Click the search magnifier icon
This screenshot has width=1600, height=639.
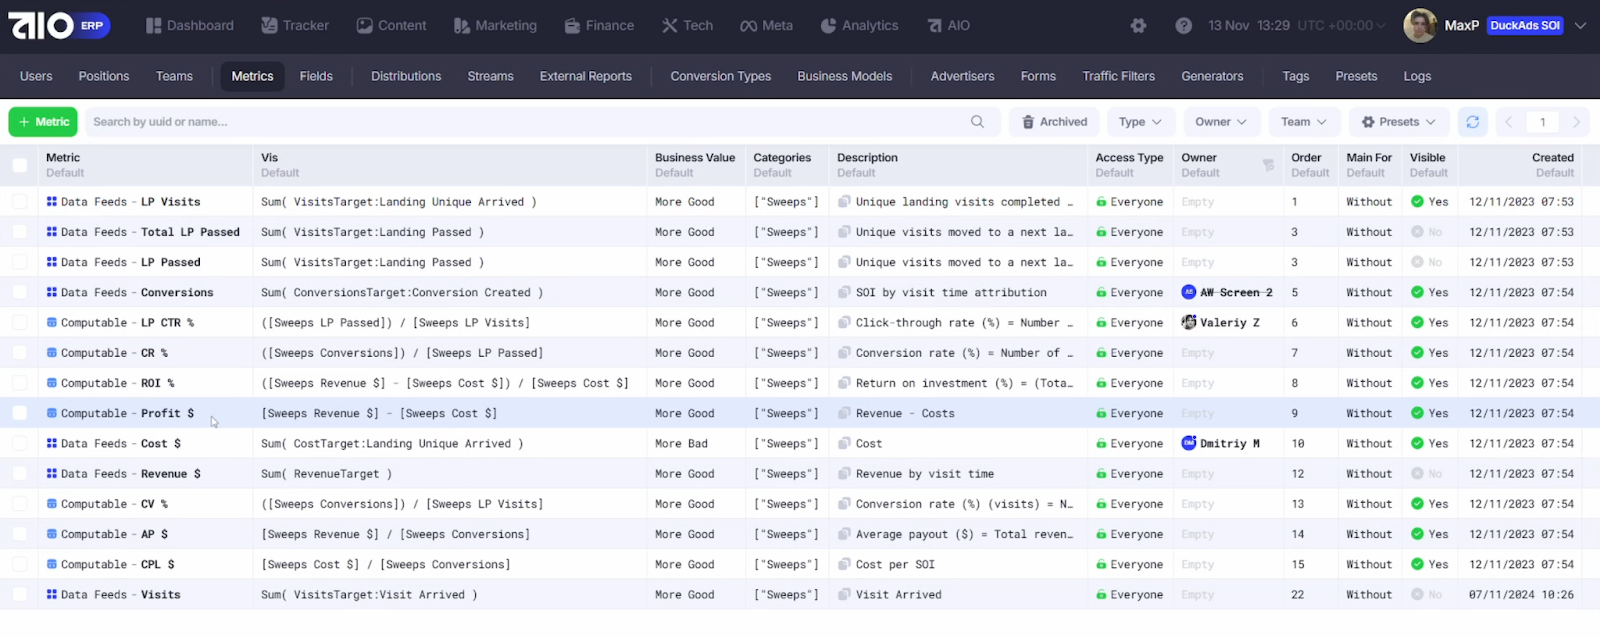(977, 122)
